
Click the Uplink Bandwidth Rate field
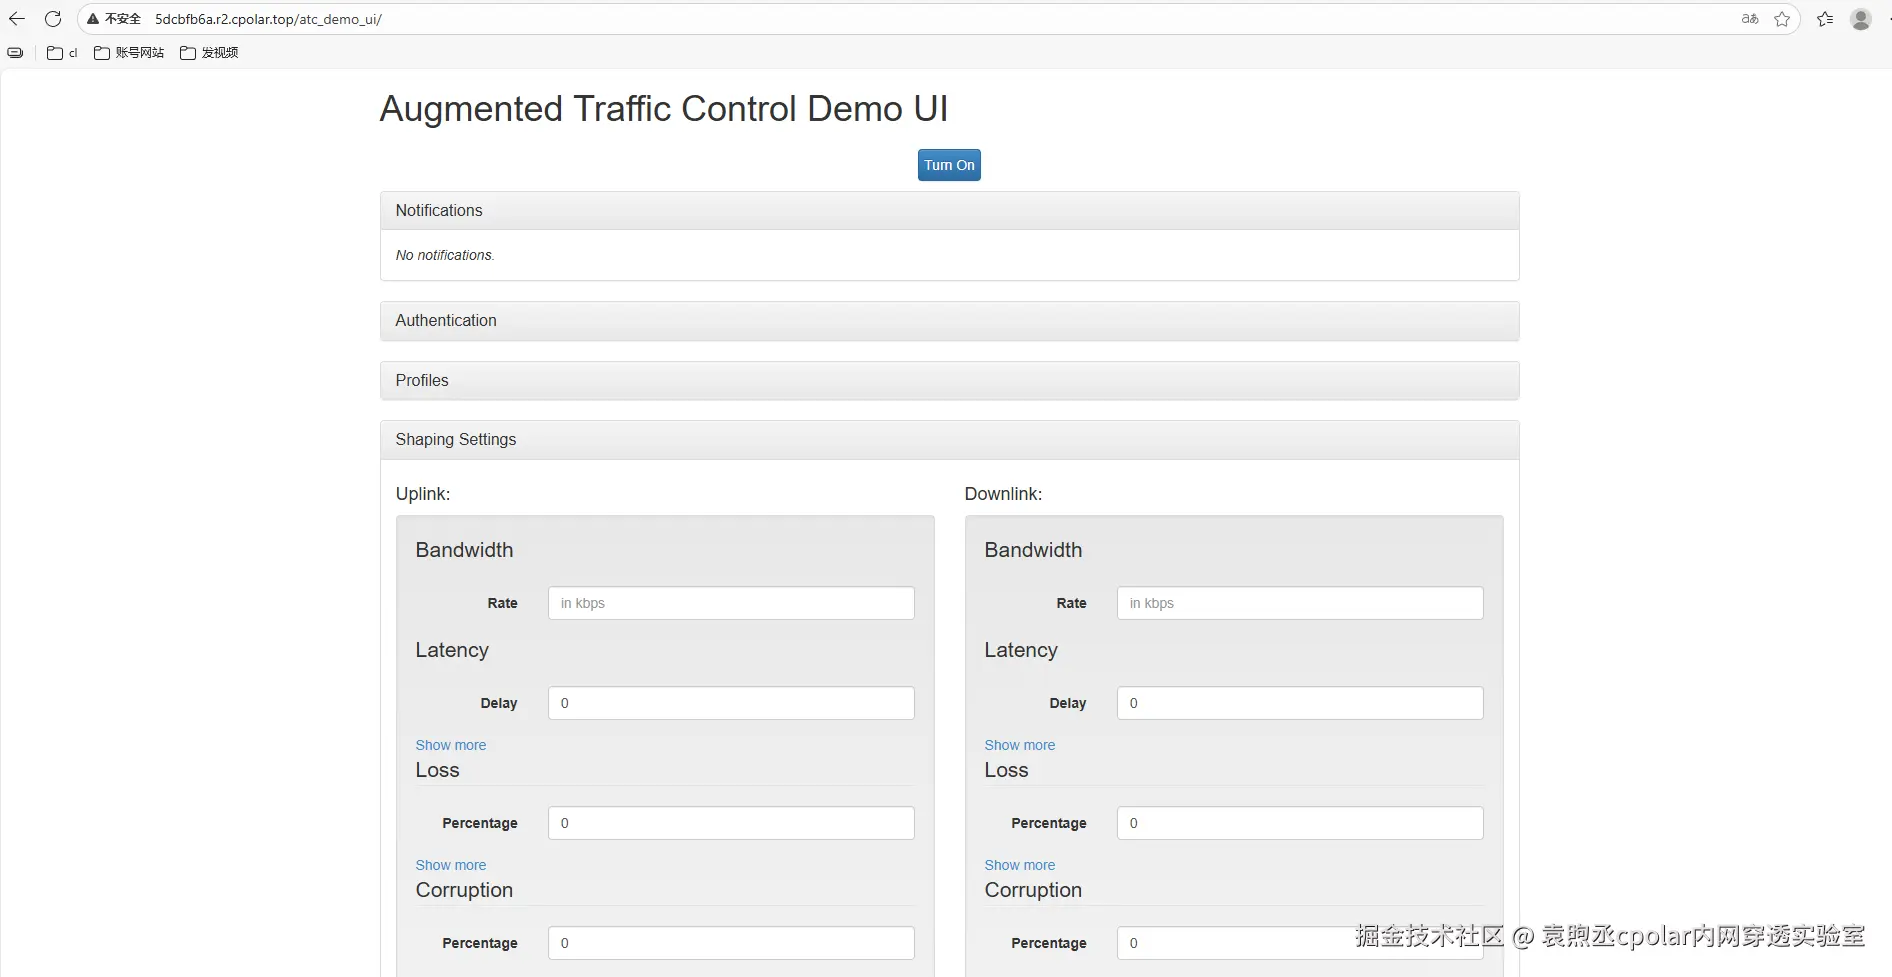731,603
